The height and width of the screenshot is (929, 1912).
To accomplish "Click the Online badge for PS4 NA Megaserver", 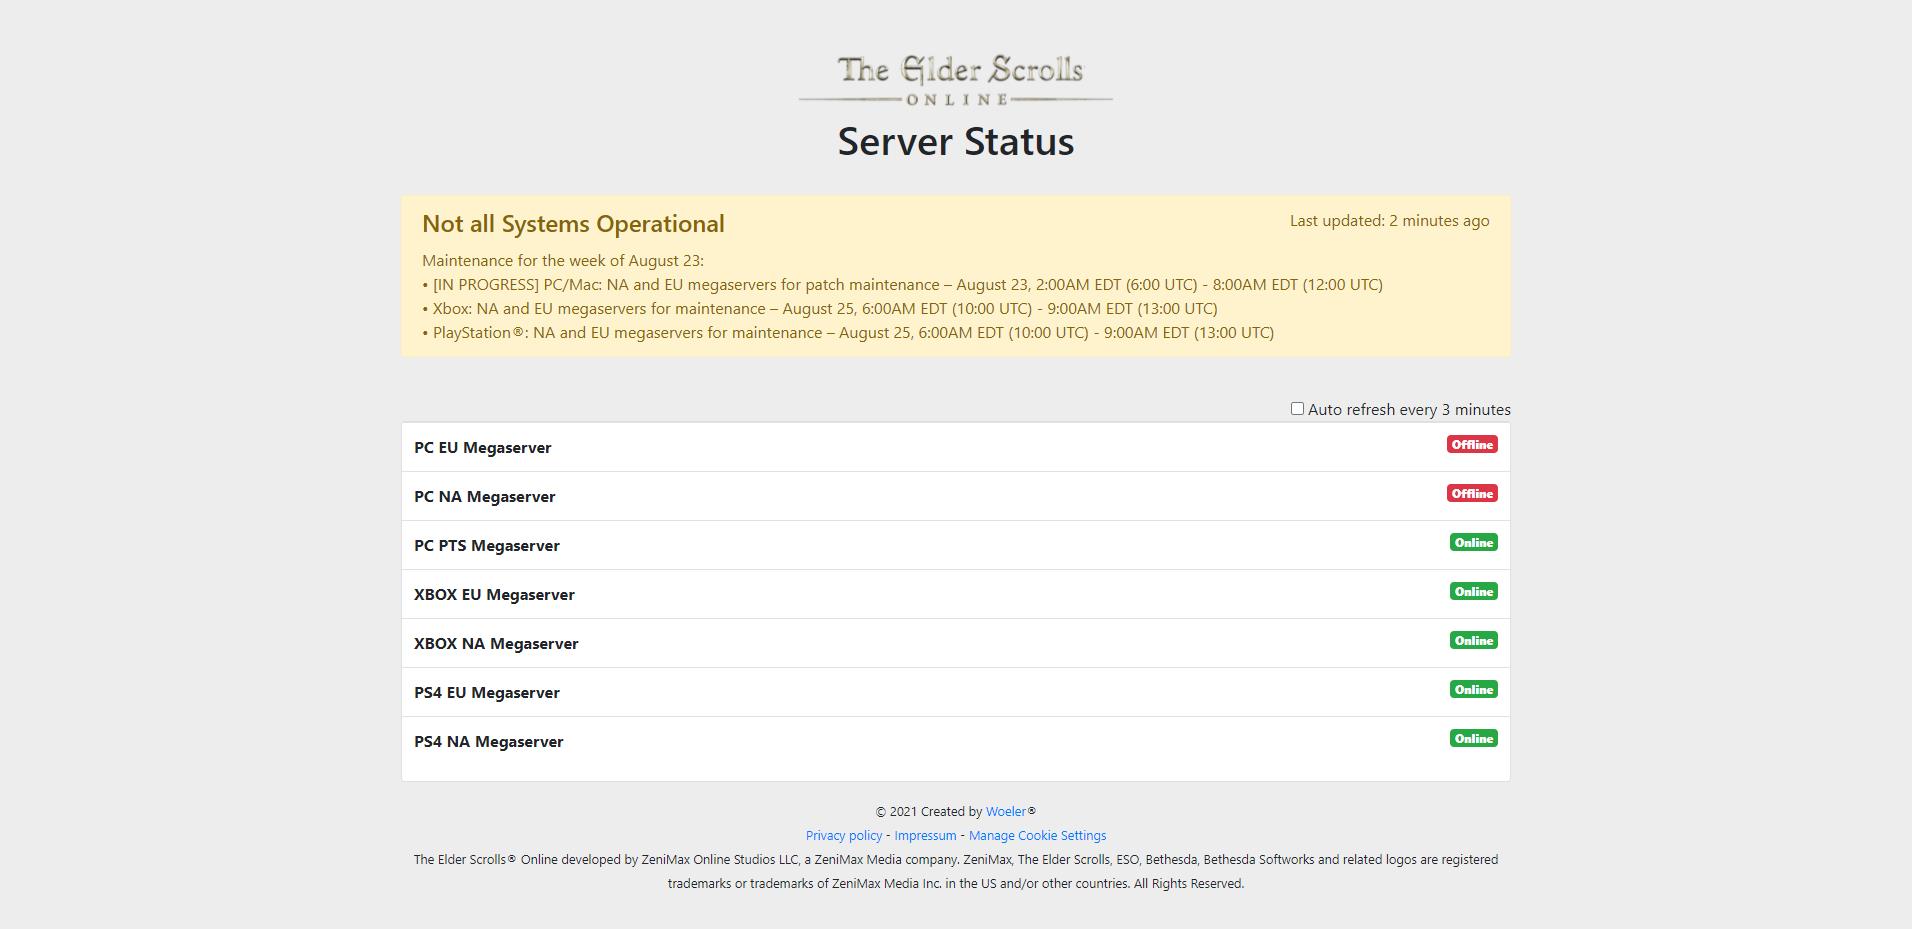I will click(1474, 738).
